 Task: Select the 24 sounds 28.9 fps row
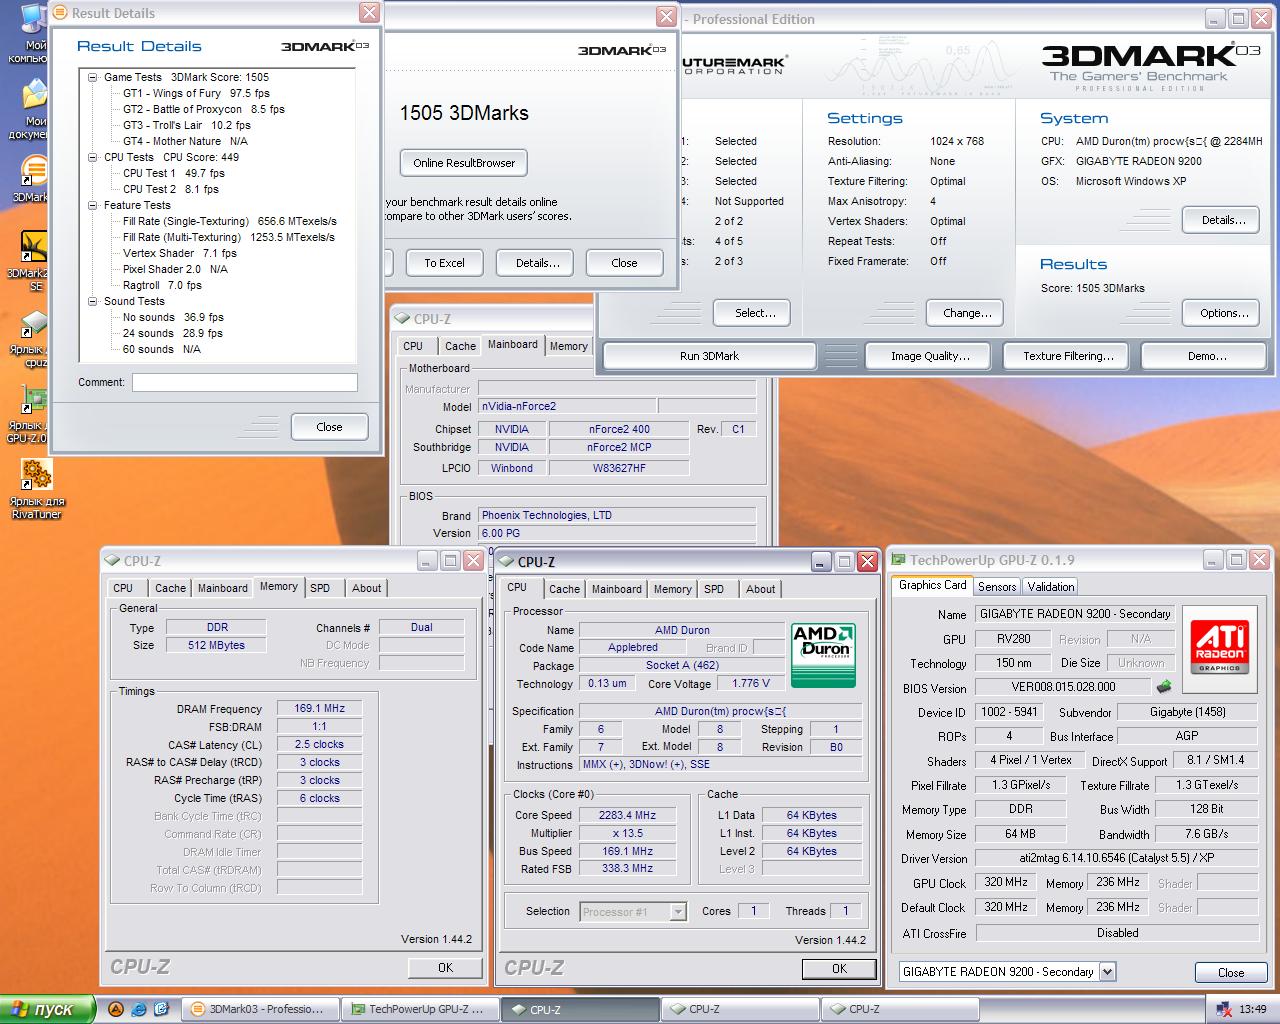[172, 333]
